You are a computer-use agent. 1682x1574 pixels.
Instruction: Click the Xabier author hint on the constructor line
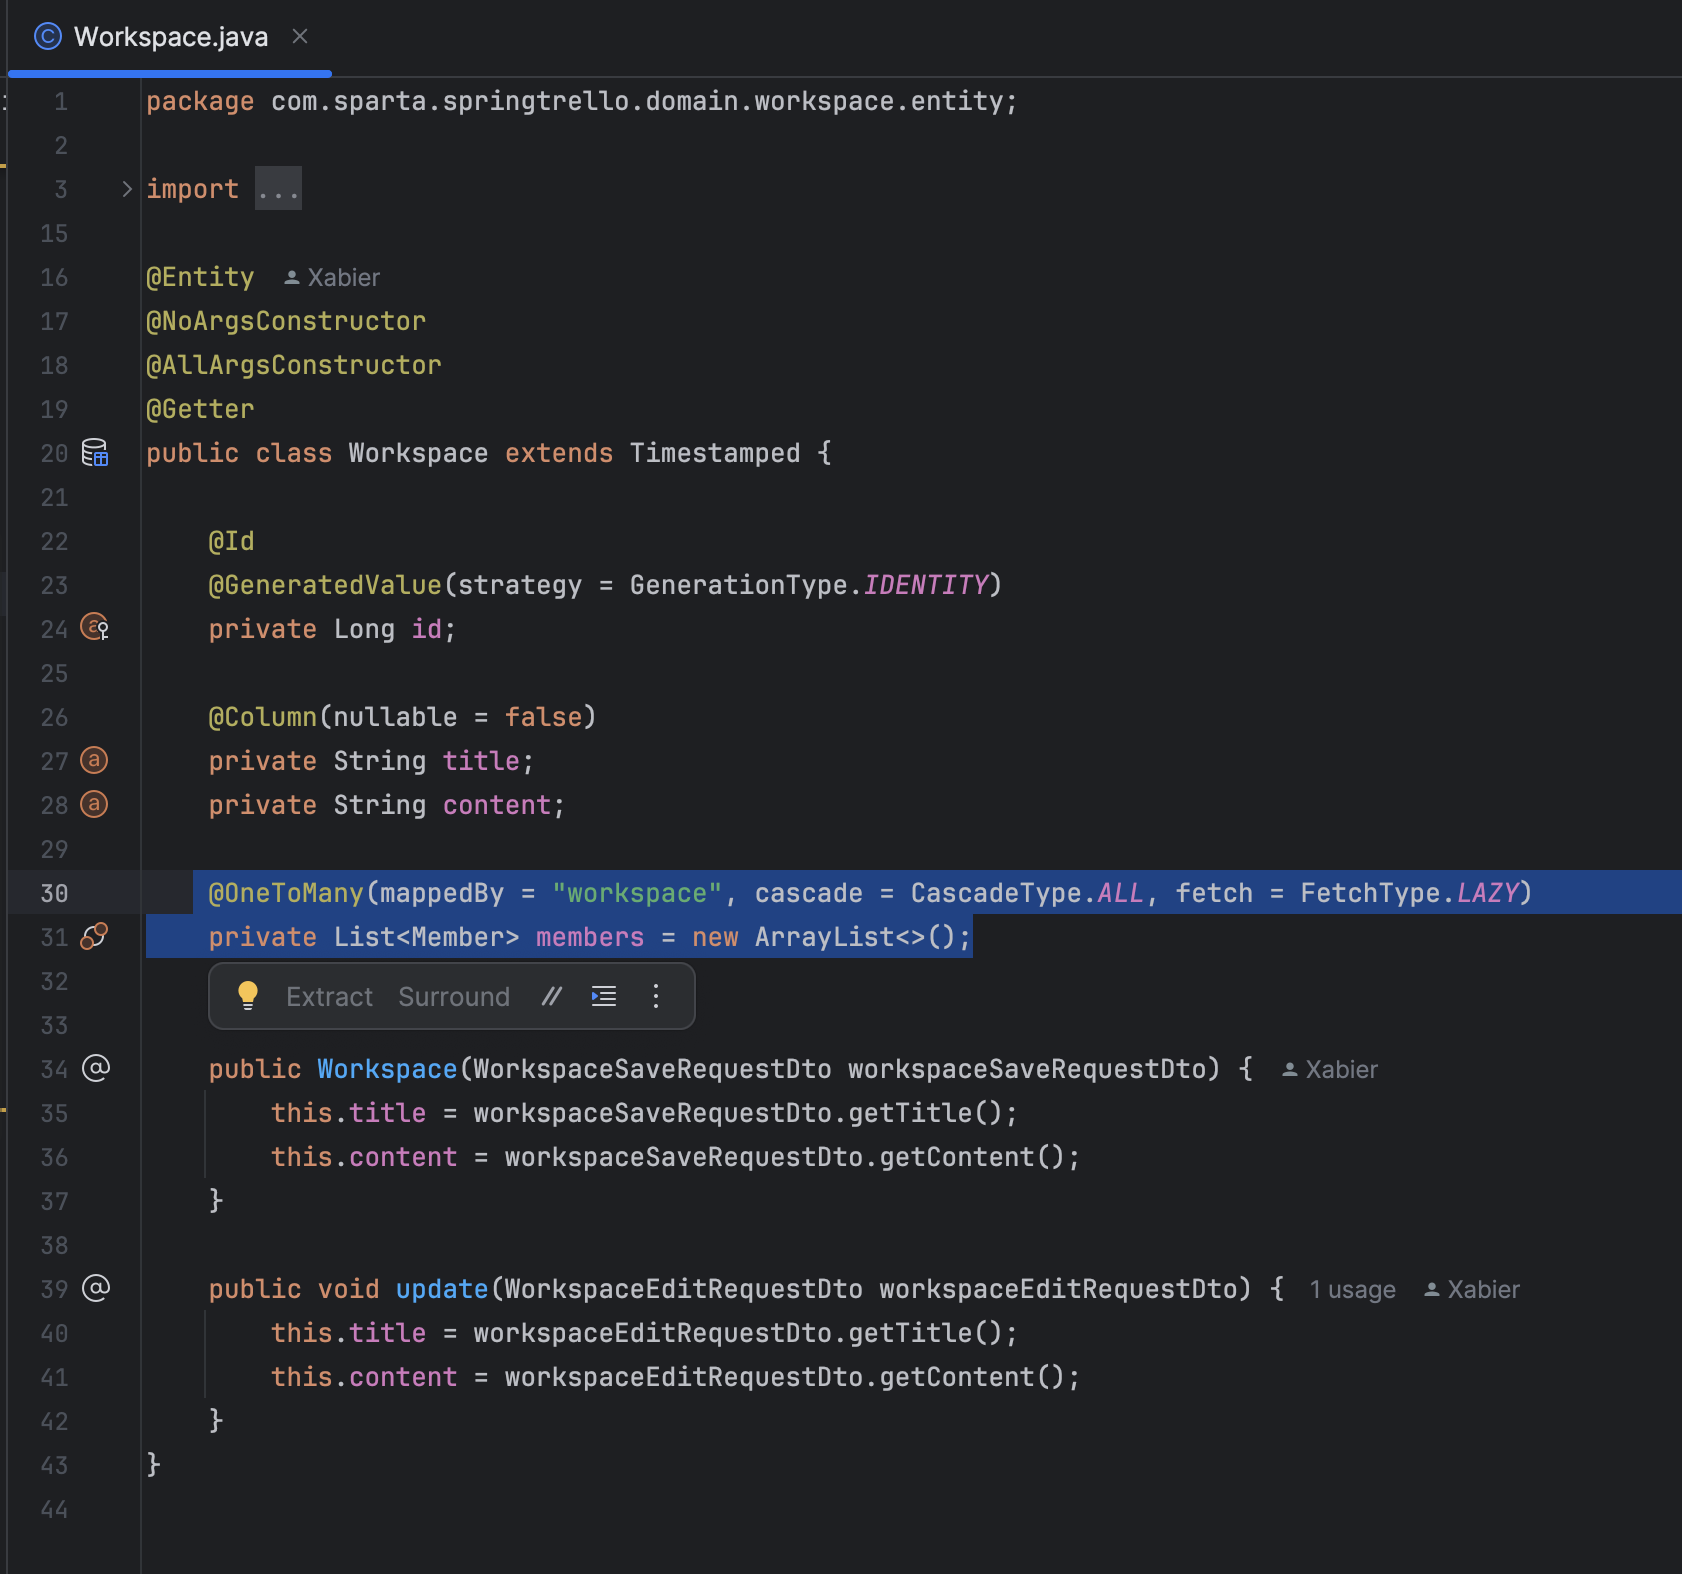click(x=1330, y=1070)
